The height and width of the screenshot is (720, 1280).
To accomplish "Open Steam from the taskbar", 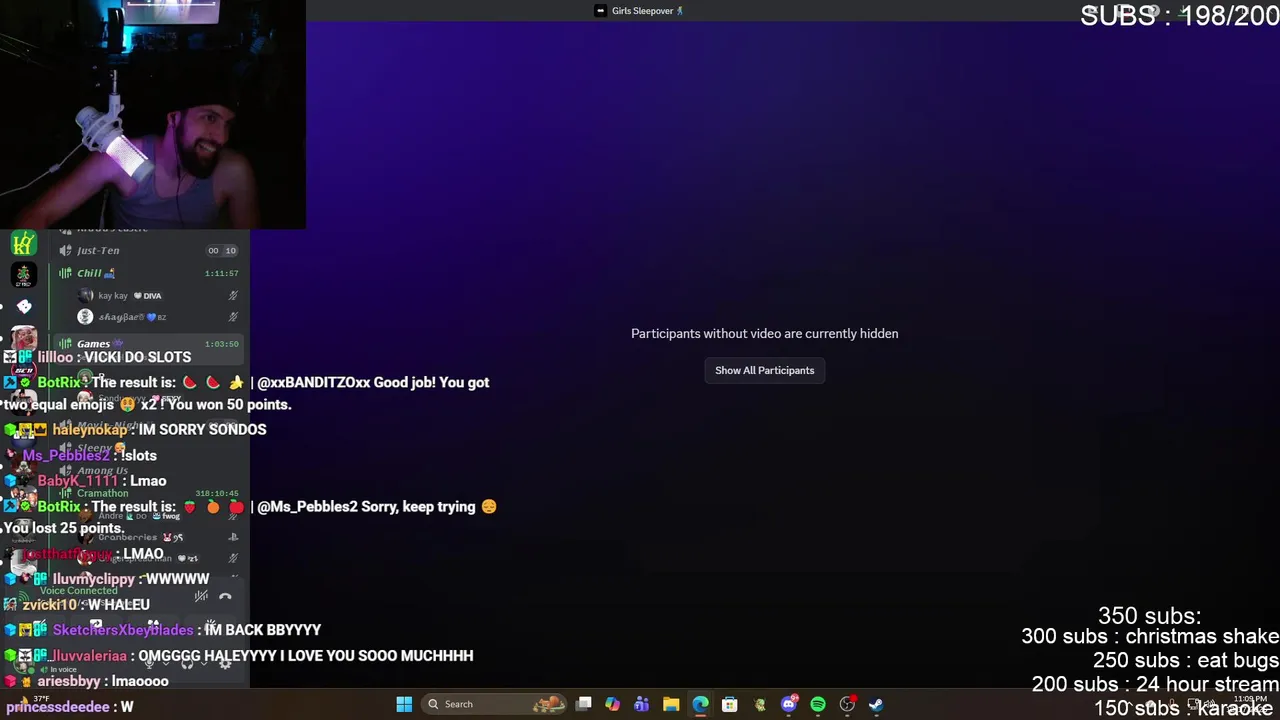I will 876,704.
